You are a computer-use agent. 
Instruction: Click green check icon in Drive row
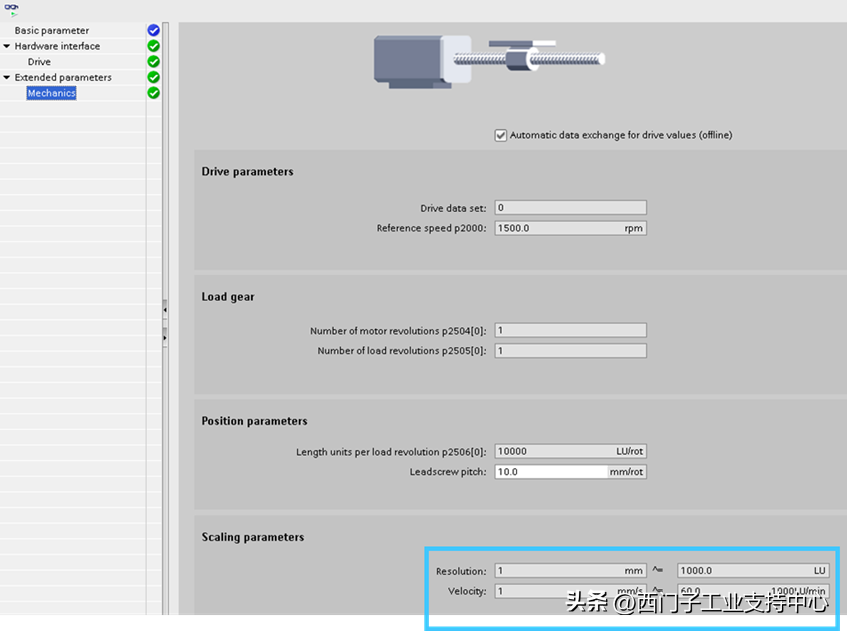[x=153, y=62]
